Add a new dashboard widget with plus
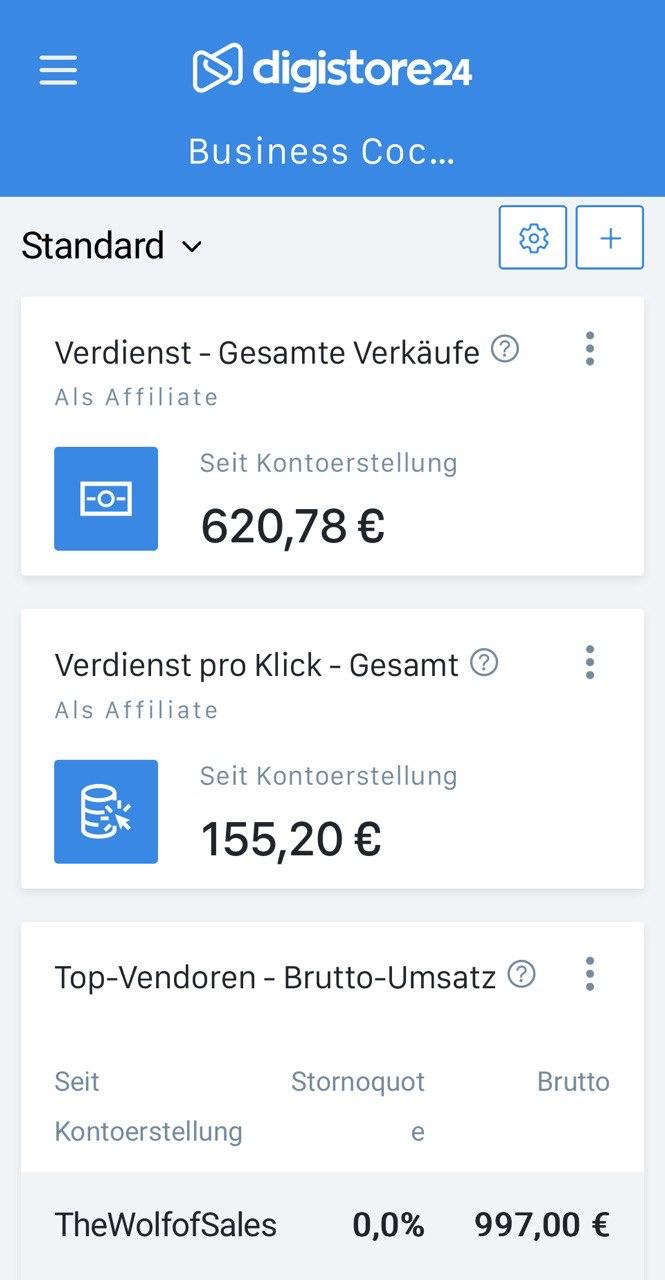Screen dimensions: 665x1280 click(610, 238)
